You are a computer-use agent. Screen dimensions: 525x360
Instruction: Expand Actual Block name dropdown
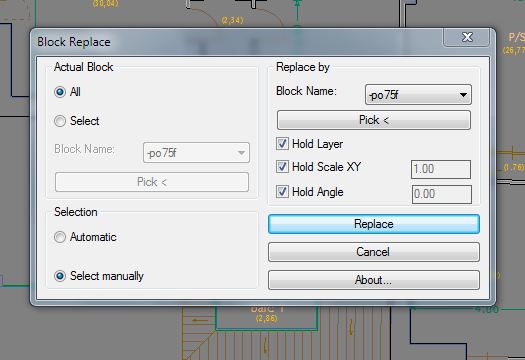click(196, 153)
